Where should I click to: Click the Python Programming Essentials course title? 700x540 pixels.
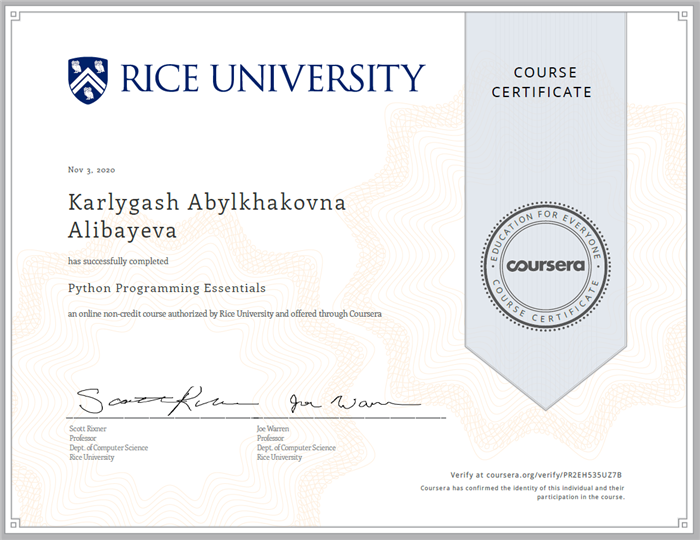tap(167, 288)
